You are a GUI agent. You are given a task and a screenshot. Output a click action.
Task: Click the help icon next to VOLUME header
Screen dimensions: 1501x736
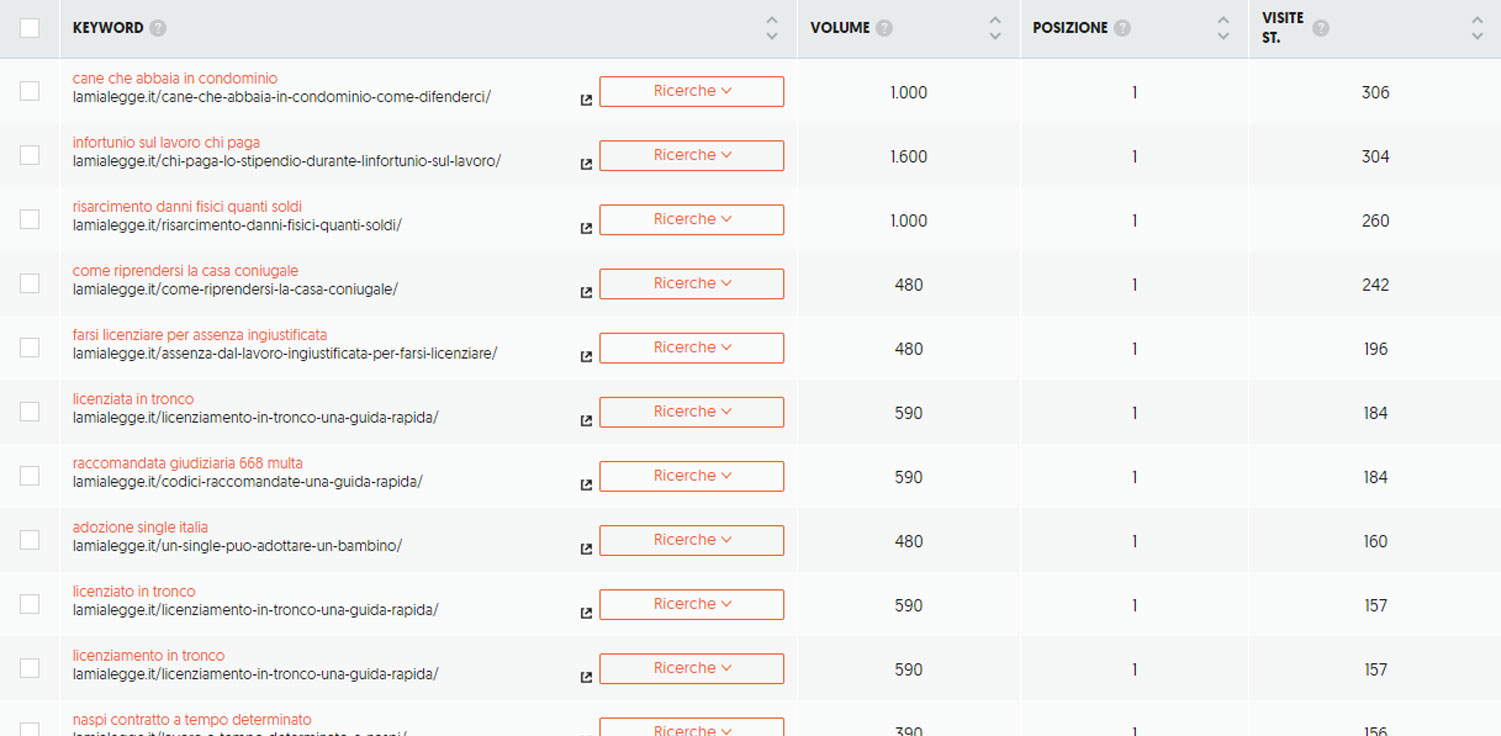[884, 28]
